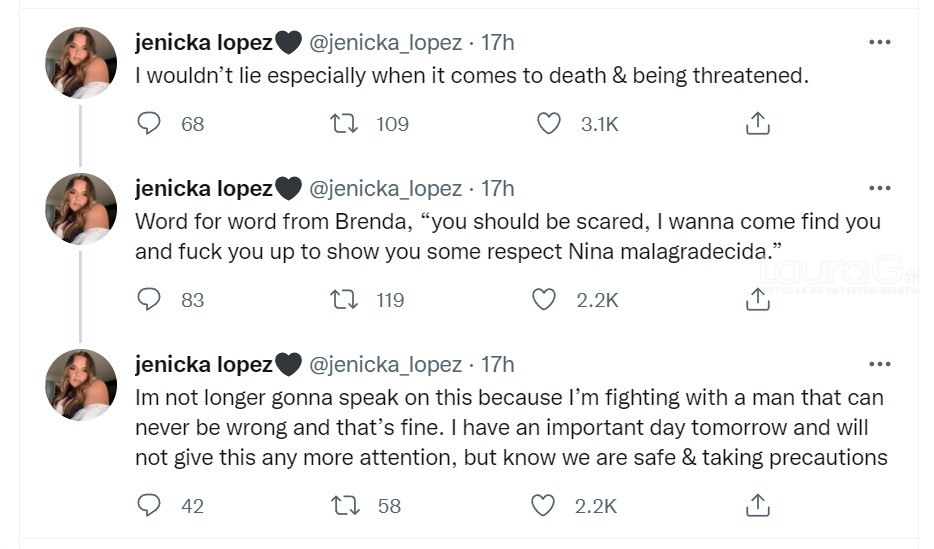The height and width of the screenshot is (549, 934).
Task: Share the "Im not longer gonna speak" tweet
Action: pos(758,505)
